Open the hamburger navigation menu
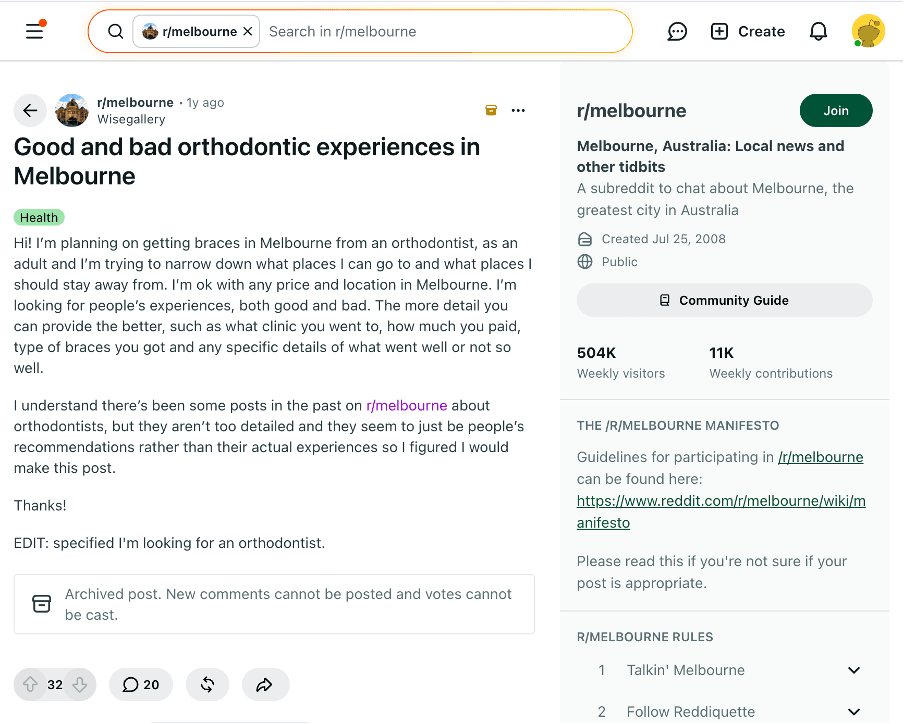 pos(35,31)
